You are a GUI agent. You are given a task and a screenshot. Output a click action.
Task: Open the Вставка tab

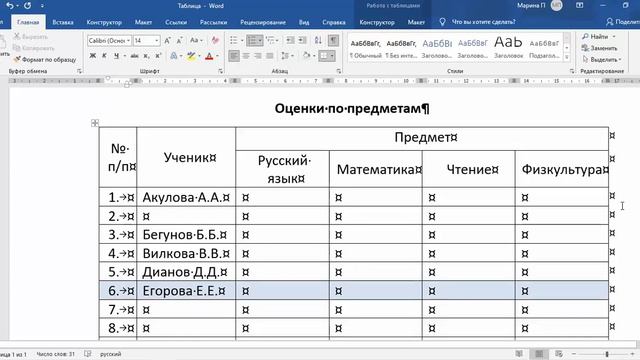[63, 22]
